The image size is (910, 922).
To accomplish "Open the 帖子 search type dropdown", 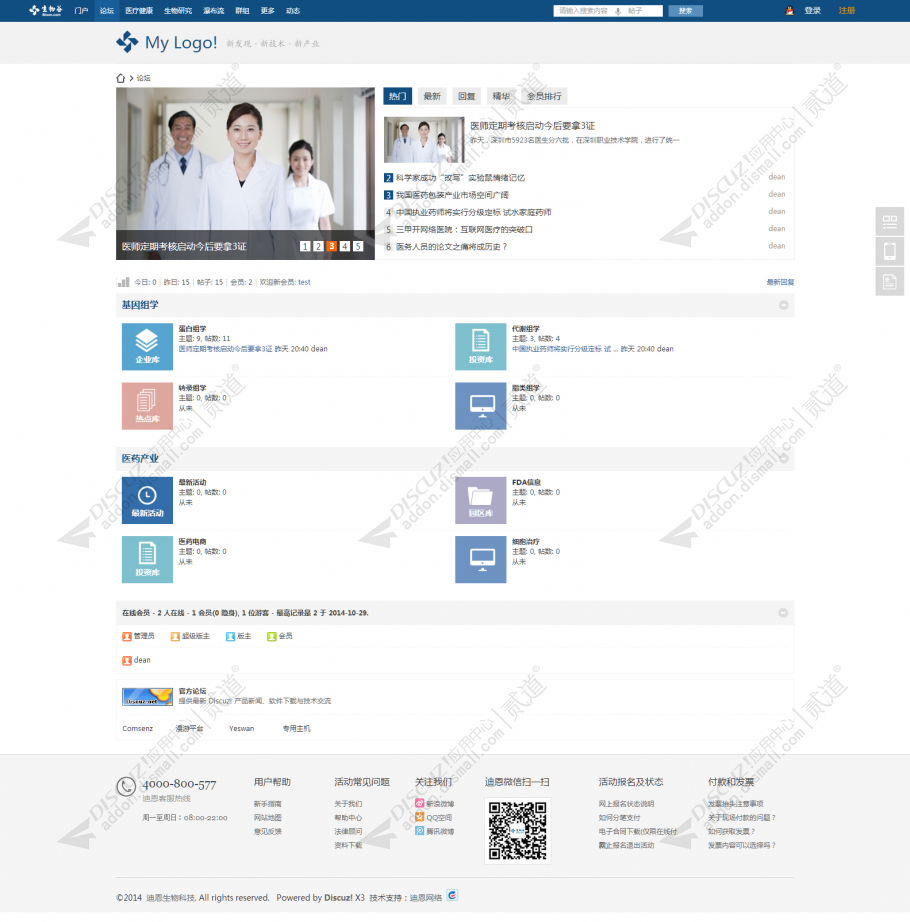I will (635, 11).
